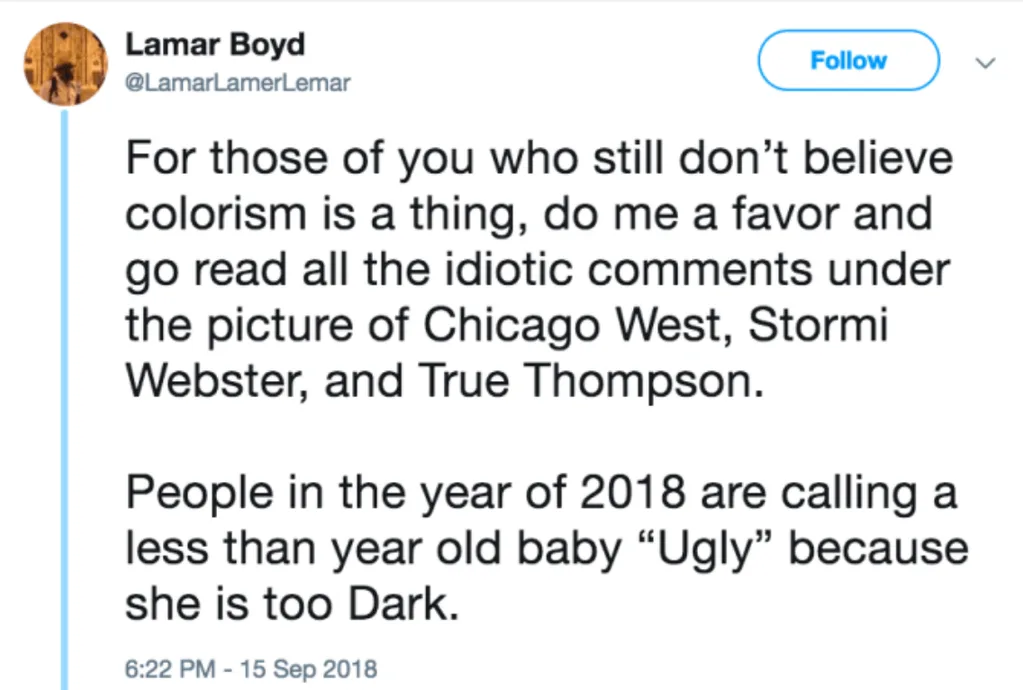This screenshot has height=690, width=1023.
Task: Open Lamar Boyd's profile picture
Action: [65, 64]
